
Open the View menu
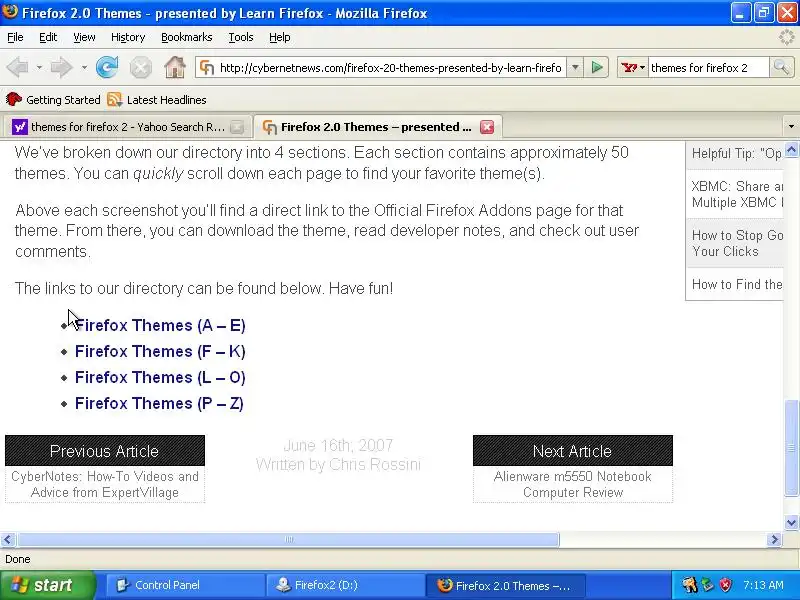[x=84, y=37]
